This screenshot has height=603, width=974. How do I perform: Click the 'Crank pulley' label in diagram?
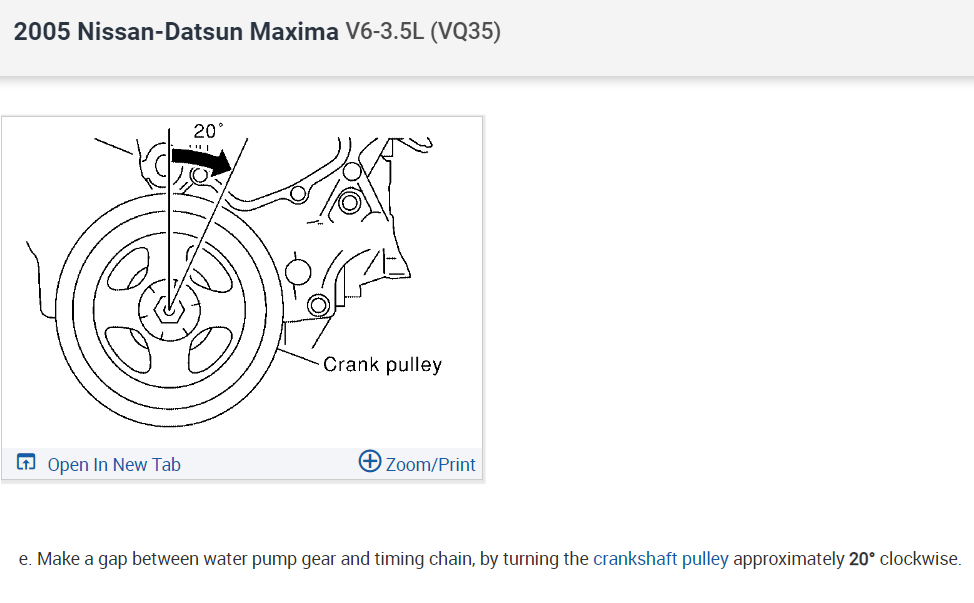click(382, 364)
